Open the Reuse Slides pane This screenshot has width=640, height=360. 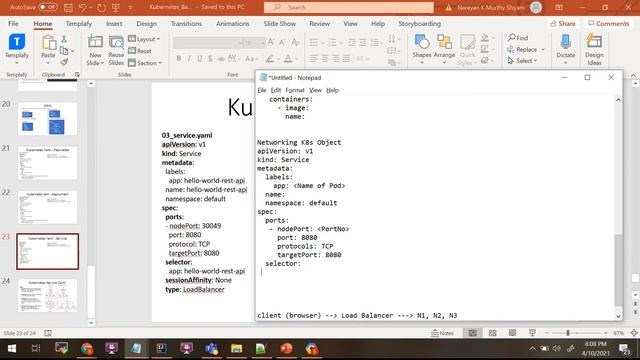tap(116, 50)
